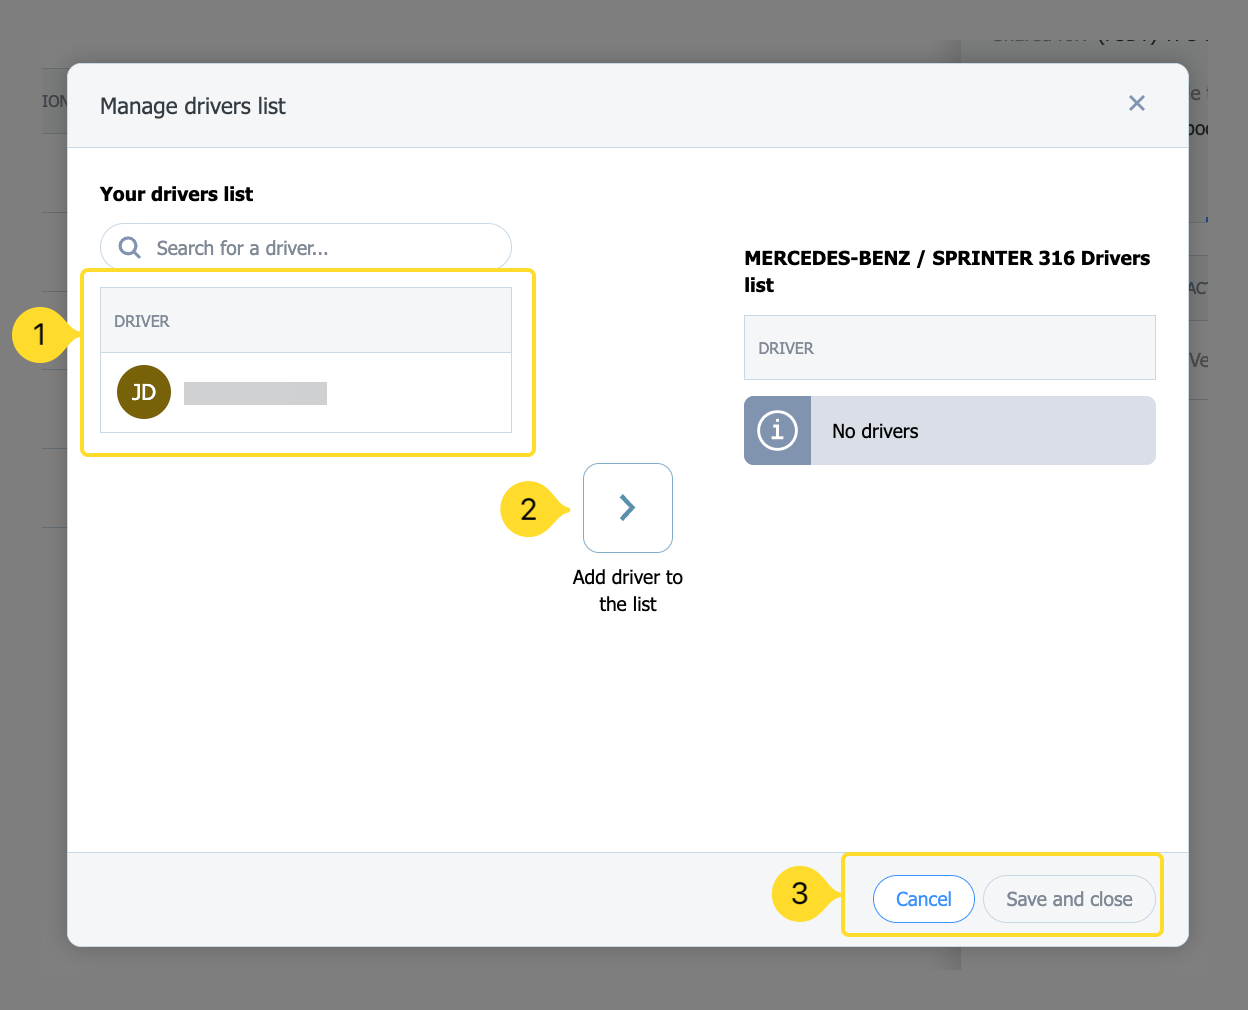Click the info icon beside No drivers
Screen dimensions: 1248x1010
click(777, 431)
